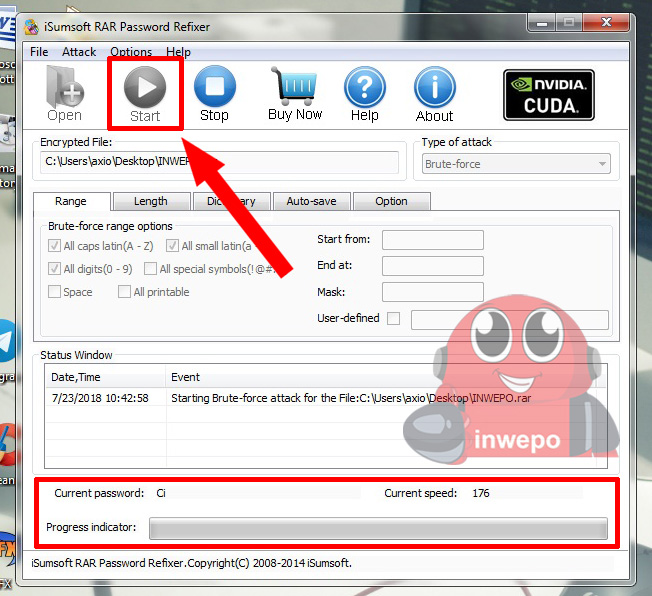
Task: Click the End at input field
Action: (x=433, y=266)
